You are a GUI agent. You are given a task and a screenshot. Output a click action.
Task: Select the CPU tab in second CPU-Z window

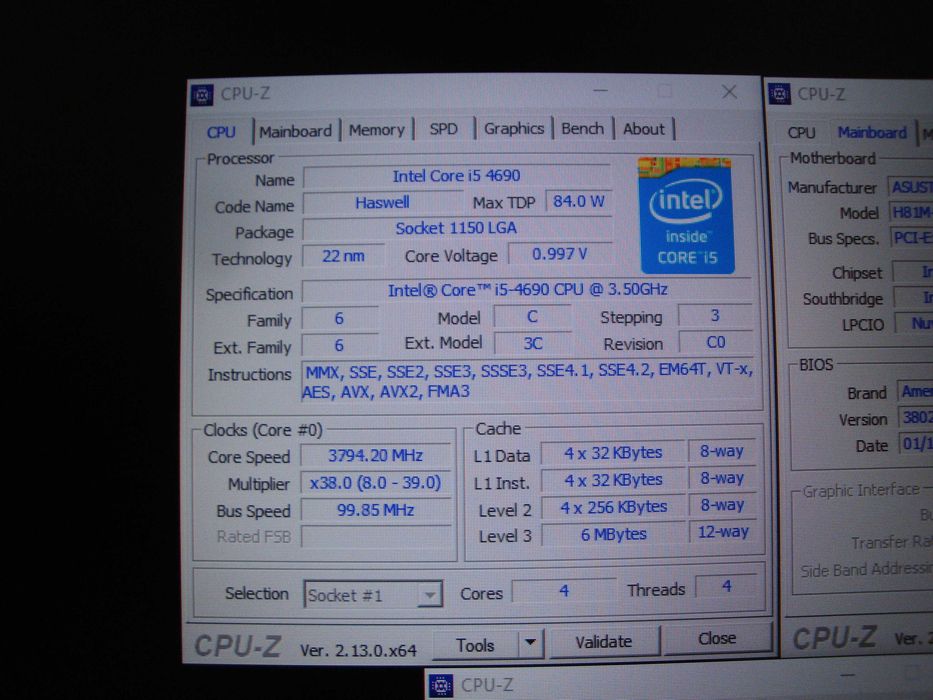click(x=801, y=132)
